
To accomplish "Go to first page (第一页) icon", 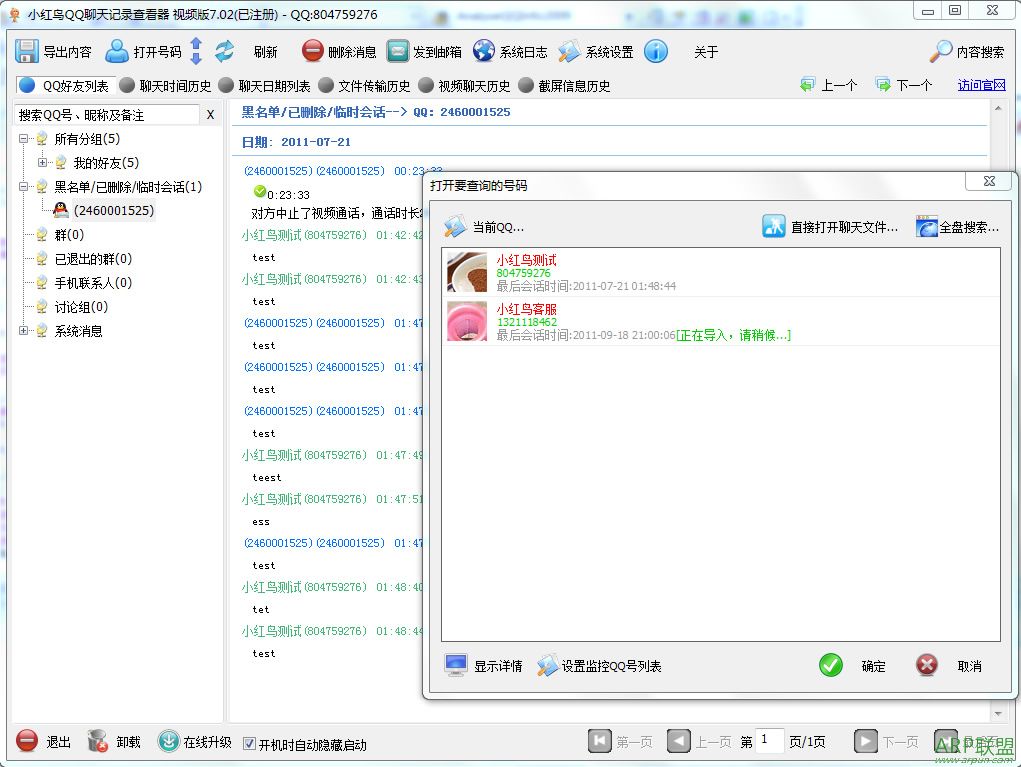I will (x=600, y=741).
